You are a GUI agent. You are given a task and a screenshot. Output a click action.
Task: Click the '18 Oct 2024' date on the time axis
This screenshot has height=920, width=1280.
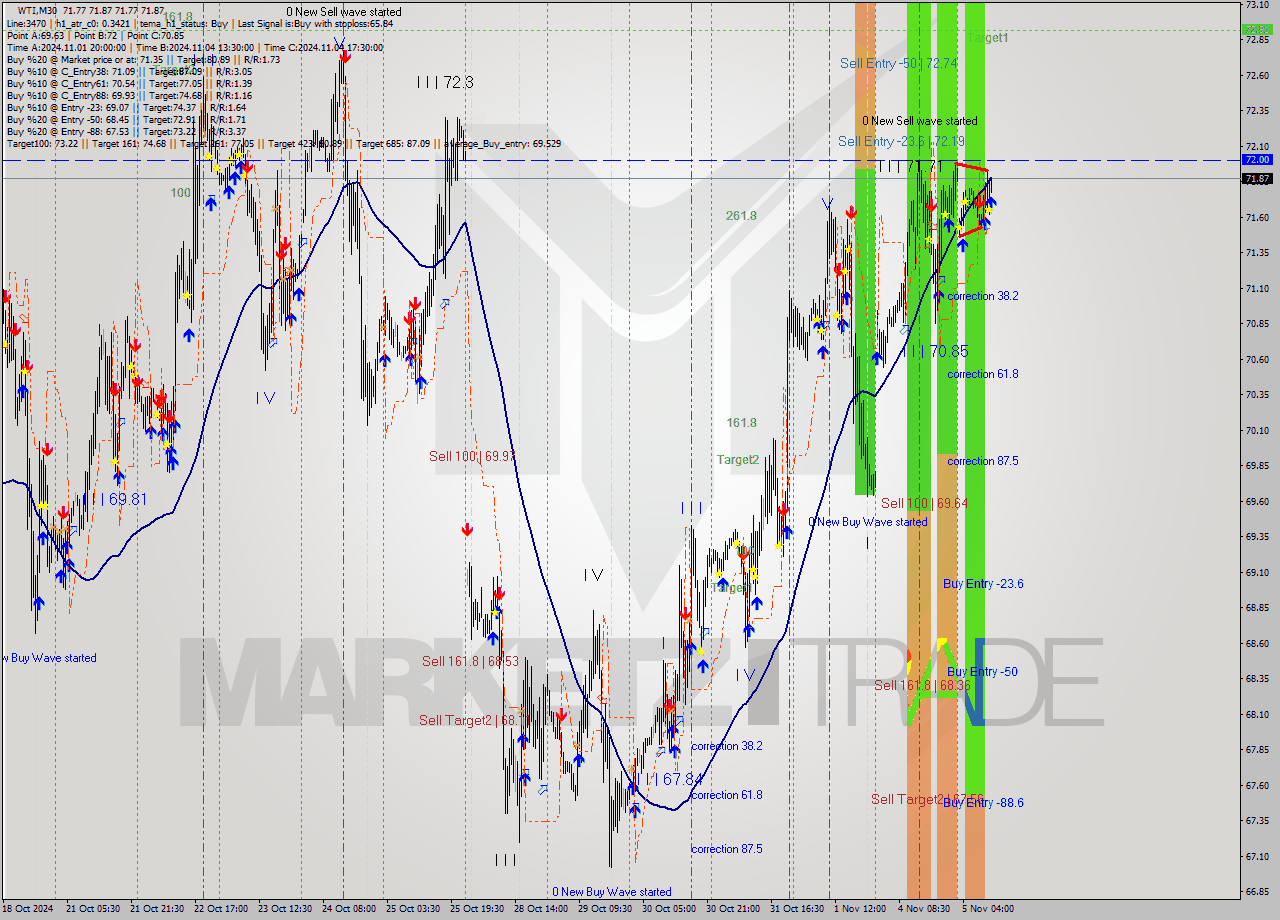pos(29,909)
